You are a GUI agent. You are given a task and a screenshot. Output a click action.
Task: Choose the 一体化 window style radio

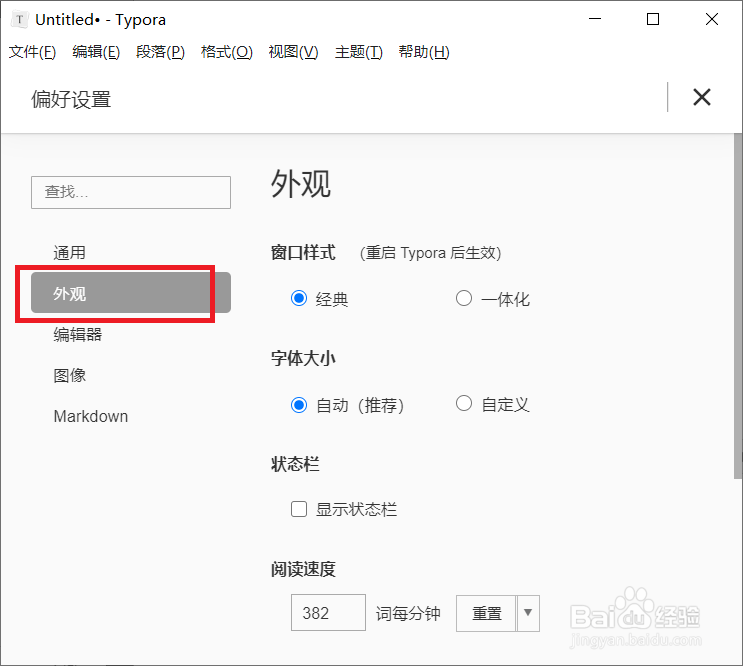coord(463,298)
